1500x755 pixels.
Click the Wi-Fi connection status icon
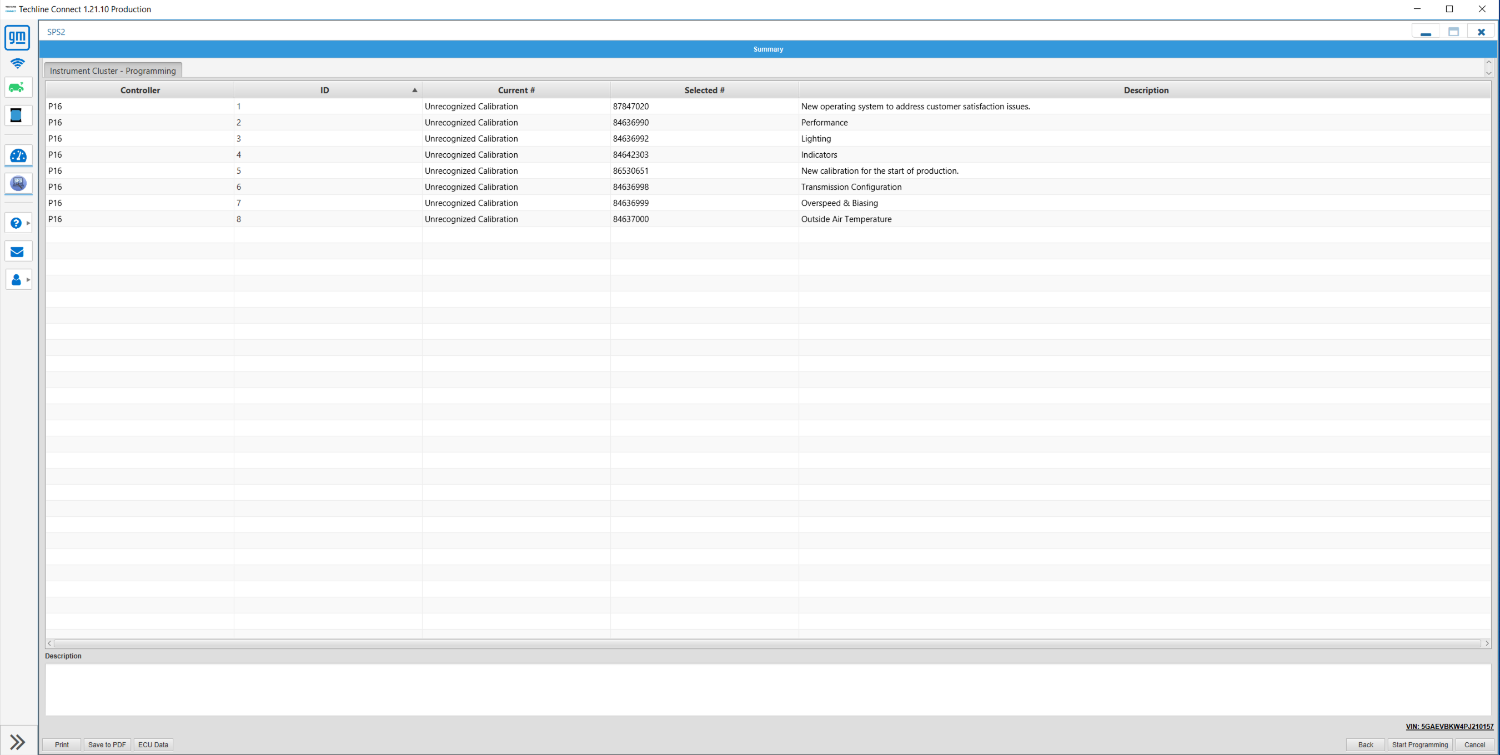pyautogui.click(x=17, y=63)
